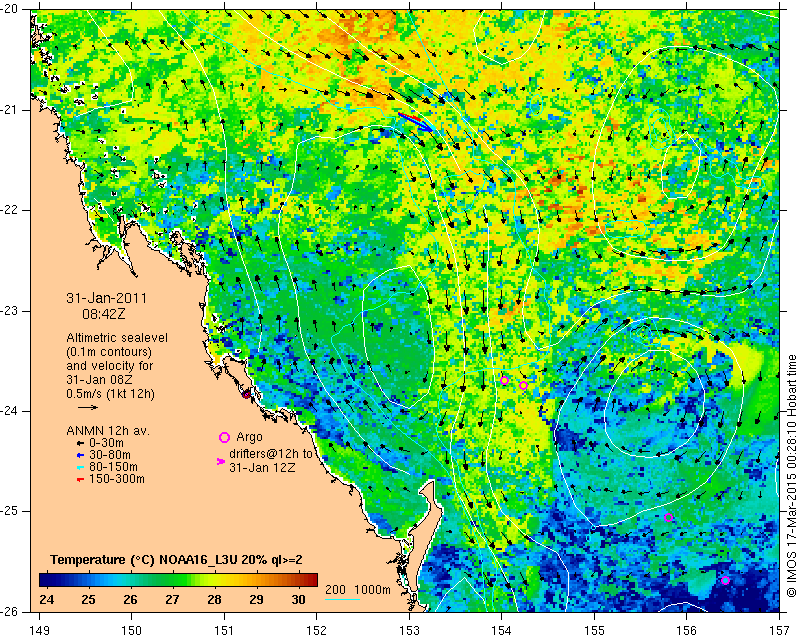Click the latitude axis label -24
The width and height of the screenshot is (800, 640).
tap(9, 411)
